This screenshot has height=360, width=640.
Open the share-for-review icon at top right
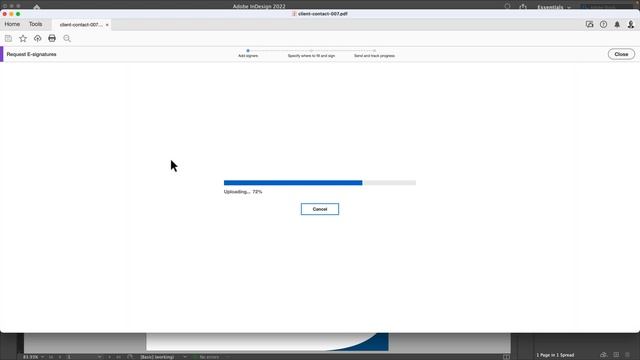click(x=589, y=24)
